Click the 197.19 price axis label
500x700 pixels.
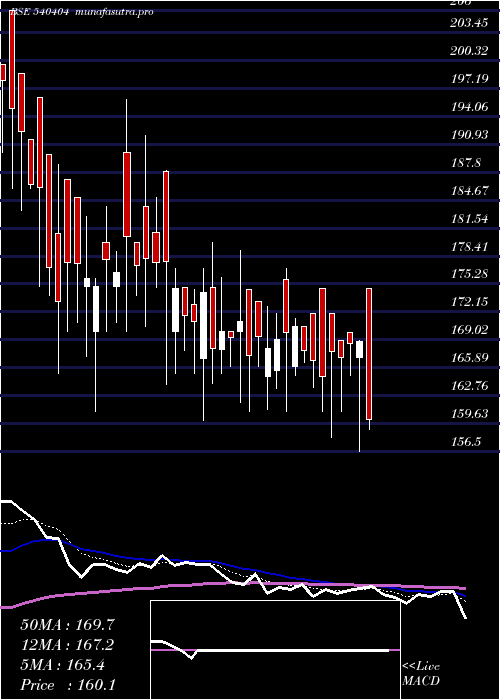[x=469, y=79]
